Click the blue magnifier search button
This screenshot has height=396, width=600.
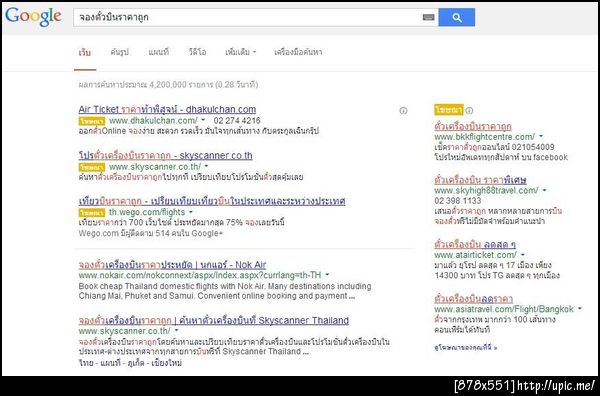(457, 17)
